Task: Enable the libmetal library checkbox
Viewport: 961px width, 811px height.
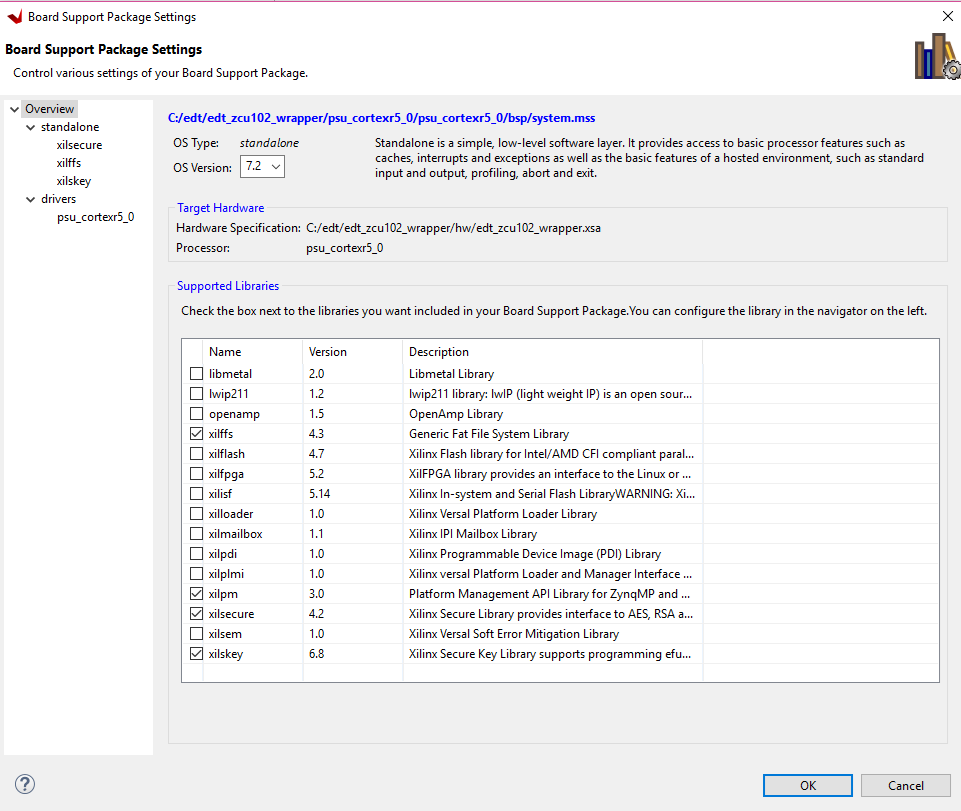Action: [x=196, y=374]
